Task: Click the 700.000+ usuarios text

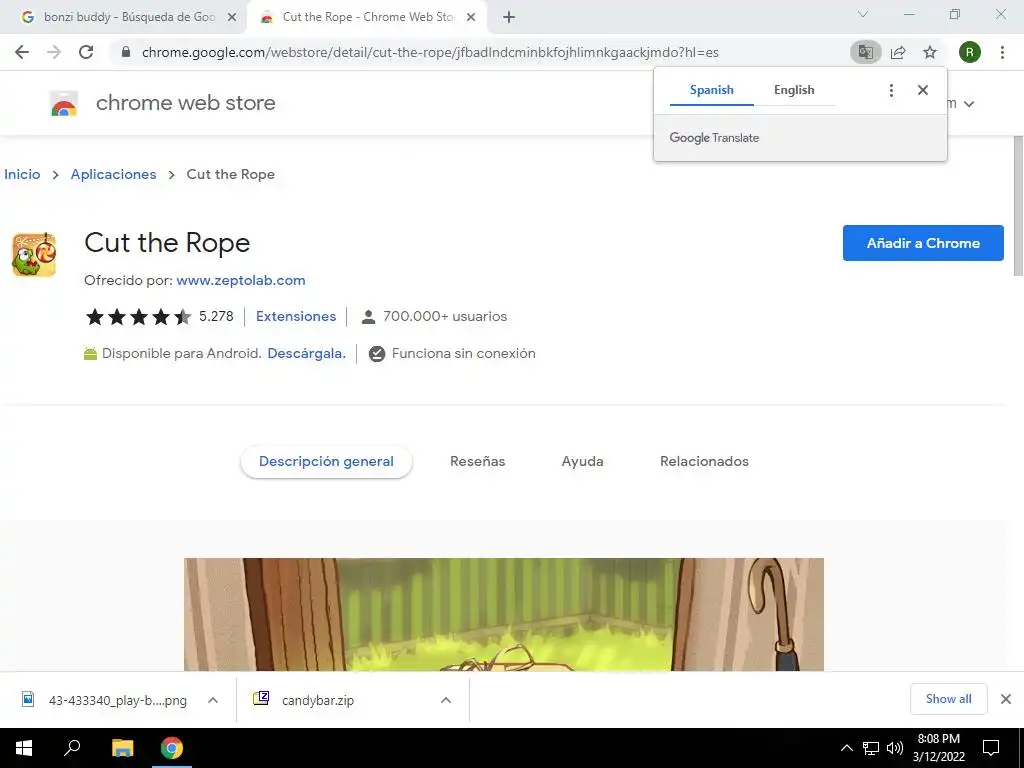Action: click(445, 317)
